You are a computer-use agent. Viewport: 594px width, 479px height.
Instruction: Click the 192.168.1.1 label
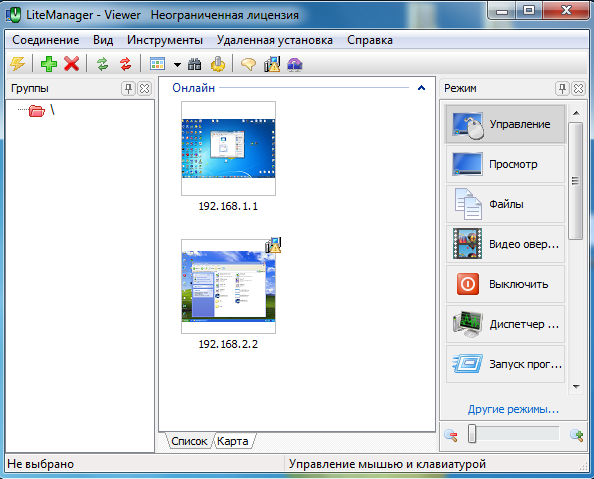(228, 206)
